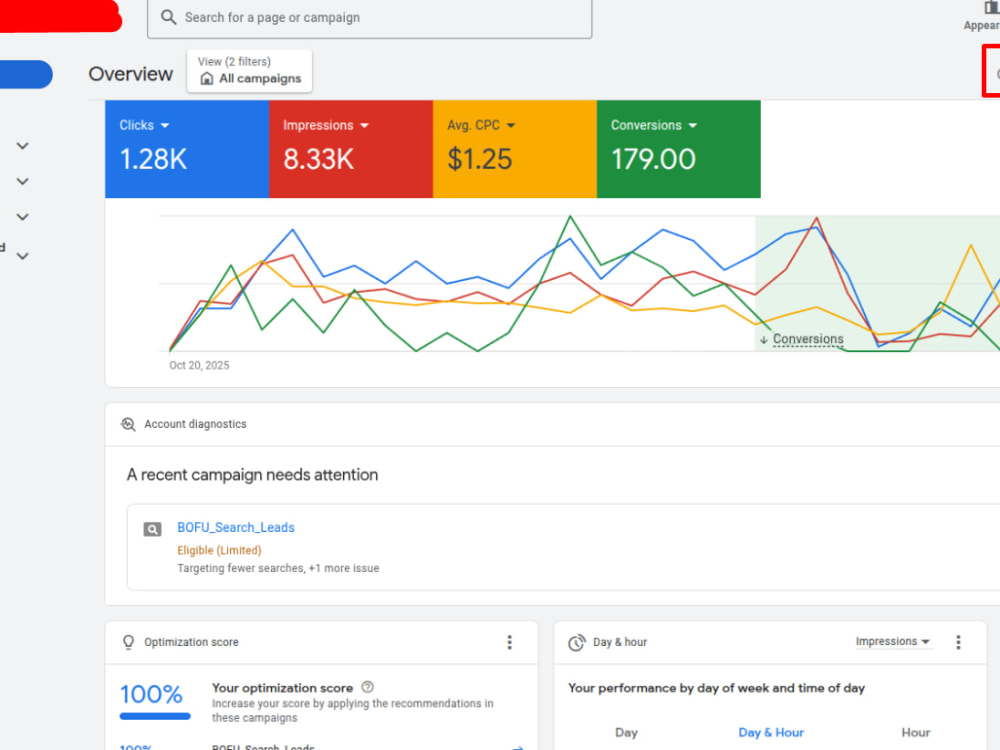1000x750 pixels.
Task: Click the 'Eligible (Limited)' status text
Action: tap(219, 550)
